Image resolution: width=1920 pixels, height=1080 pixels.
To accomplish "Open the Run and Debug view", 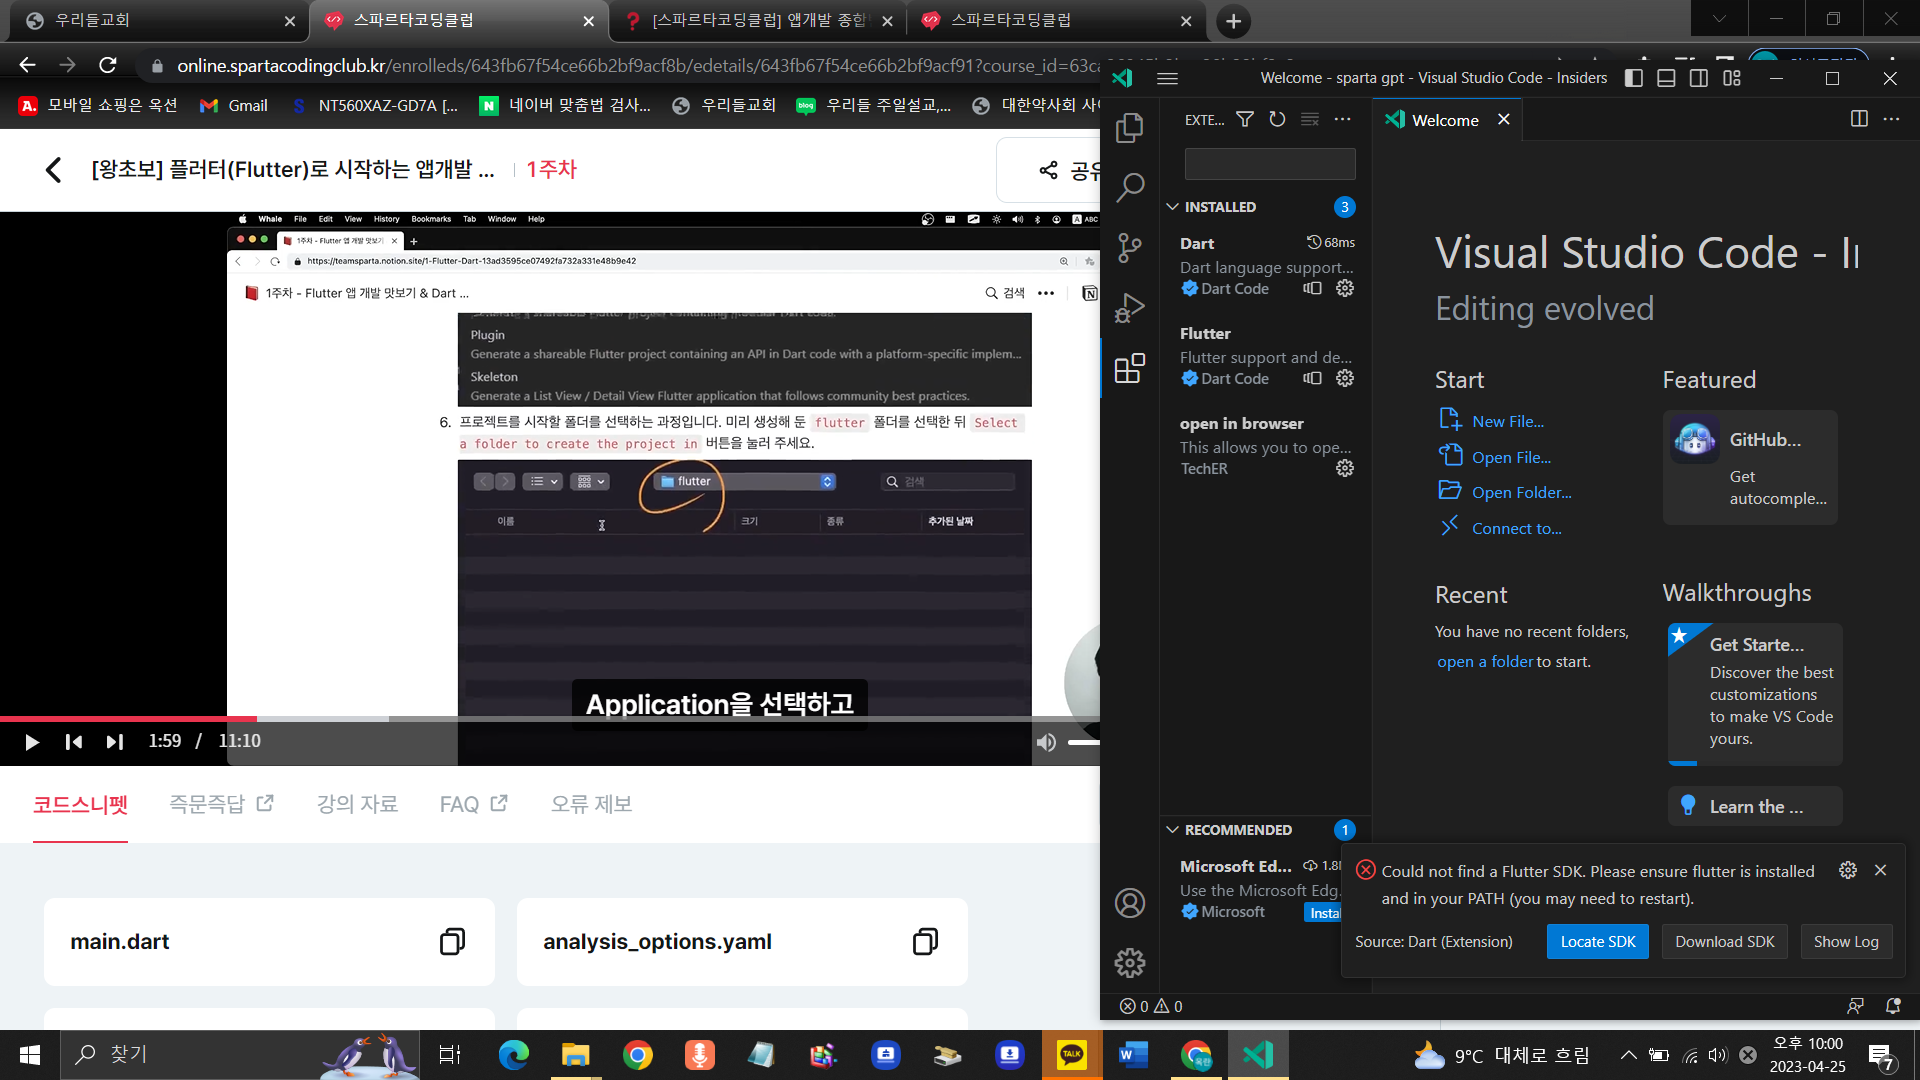I will click(x=1130, y=307).
